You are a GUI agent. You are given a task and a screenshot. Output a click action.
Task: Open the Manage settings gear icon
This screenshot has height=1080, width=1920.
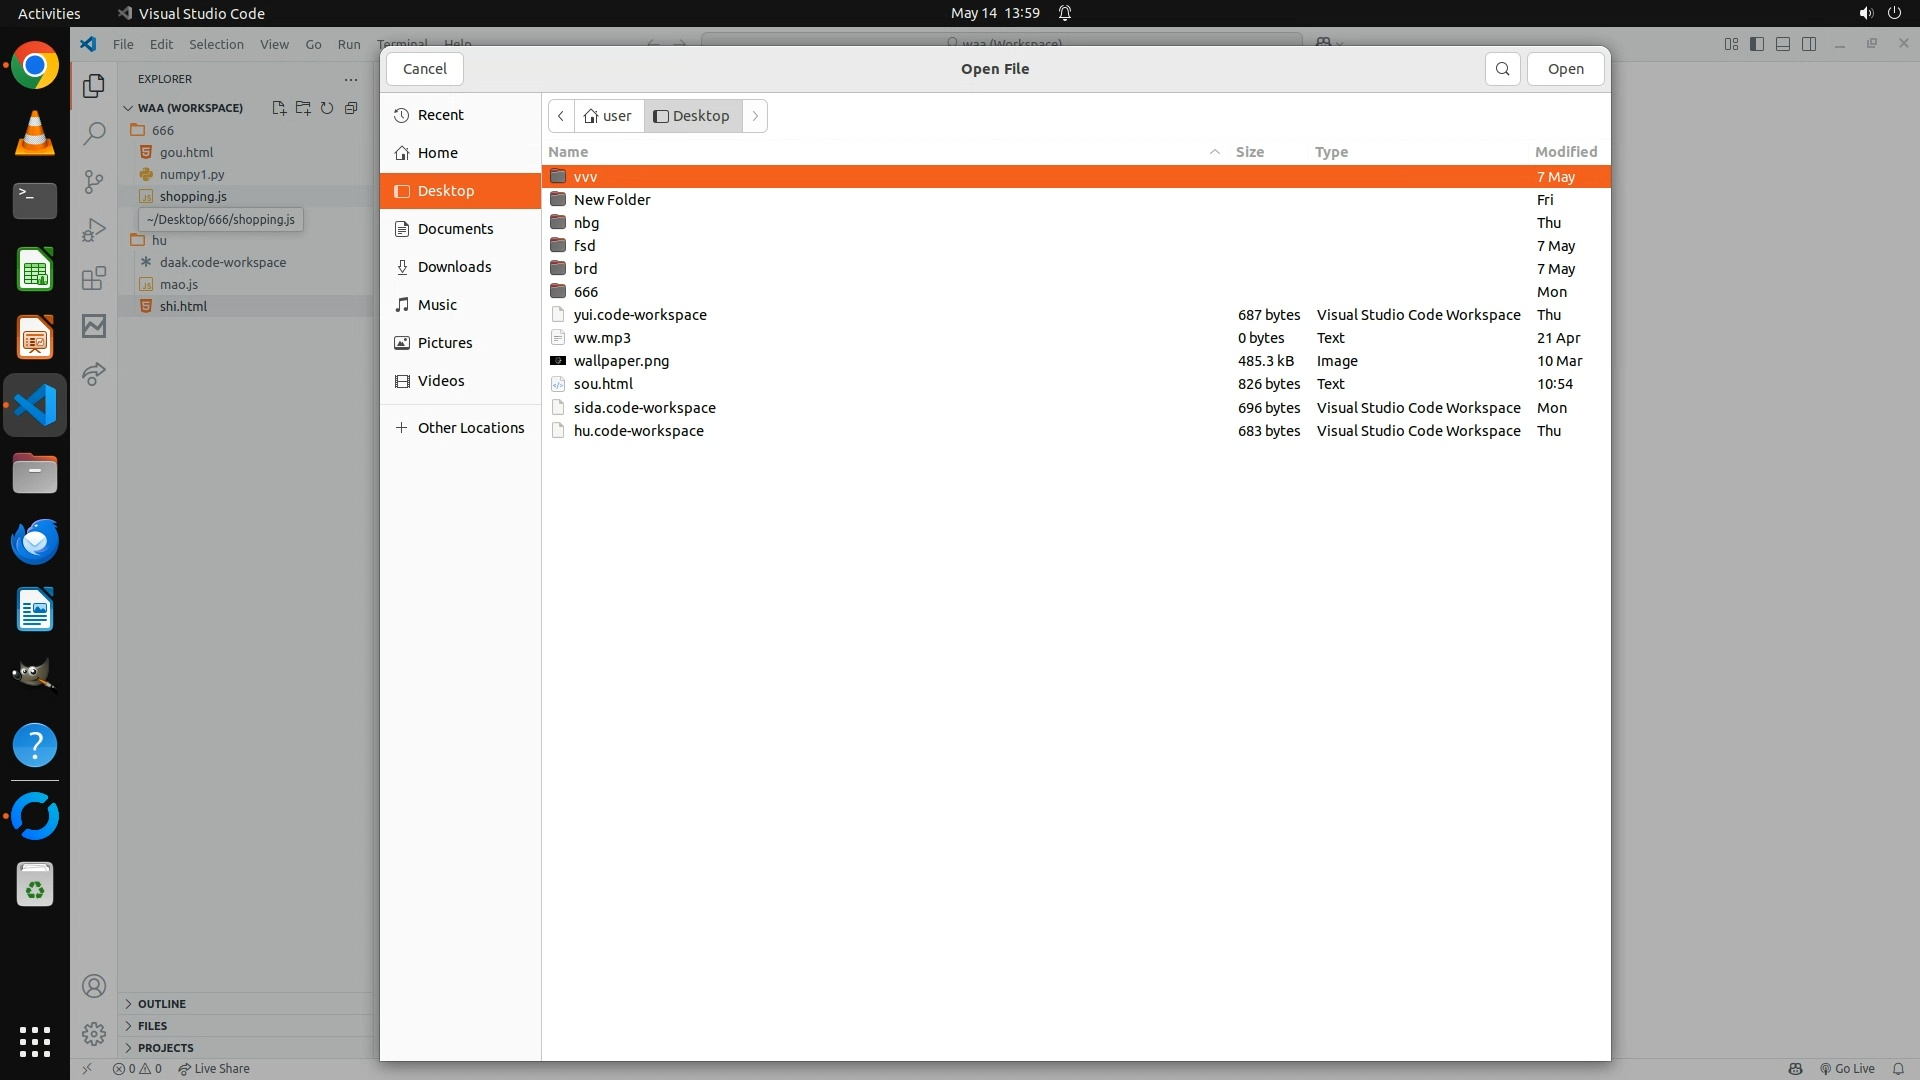click(94, 1033)
